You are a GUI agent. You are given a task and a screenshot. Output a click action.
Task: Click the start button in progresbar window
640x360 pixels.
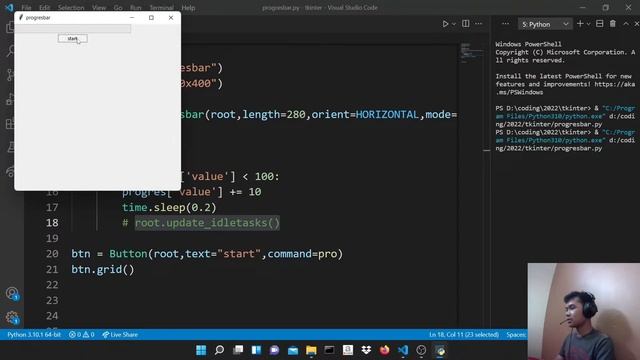click(73, 38)
